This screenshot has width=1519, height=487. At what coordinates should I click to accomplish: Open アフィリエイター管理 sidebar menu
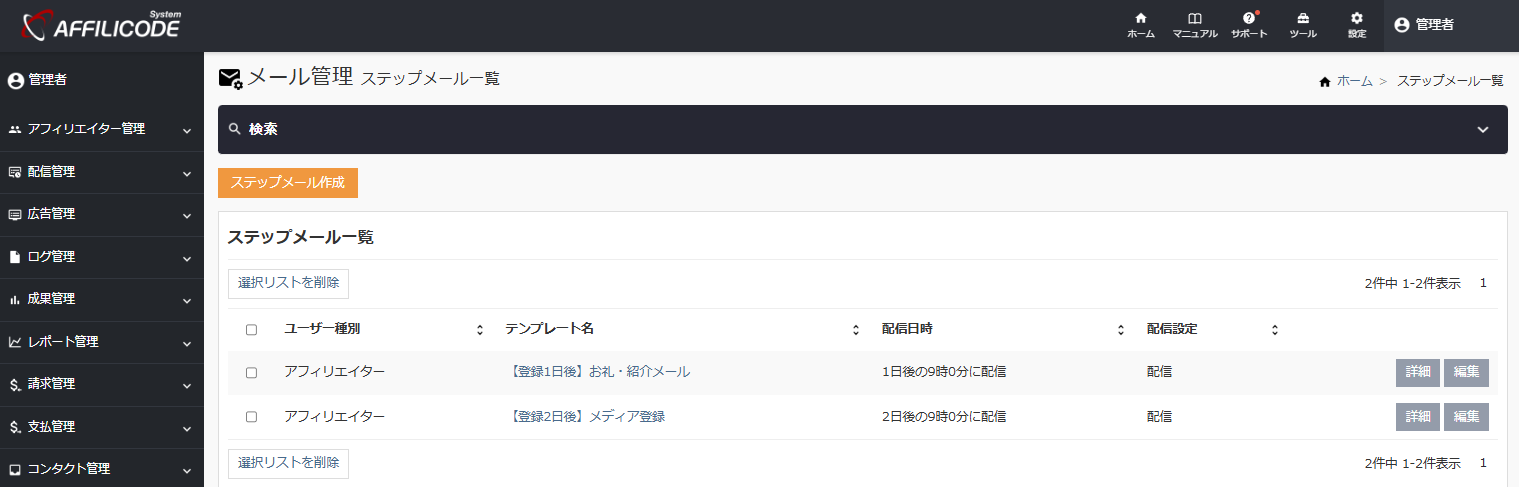pyautogui.click(x=102, y=130)
